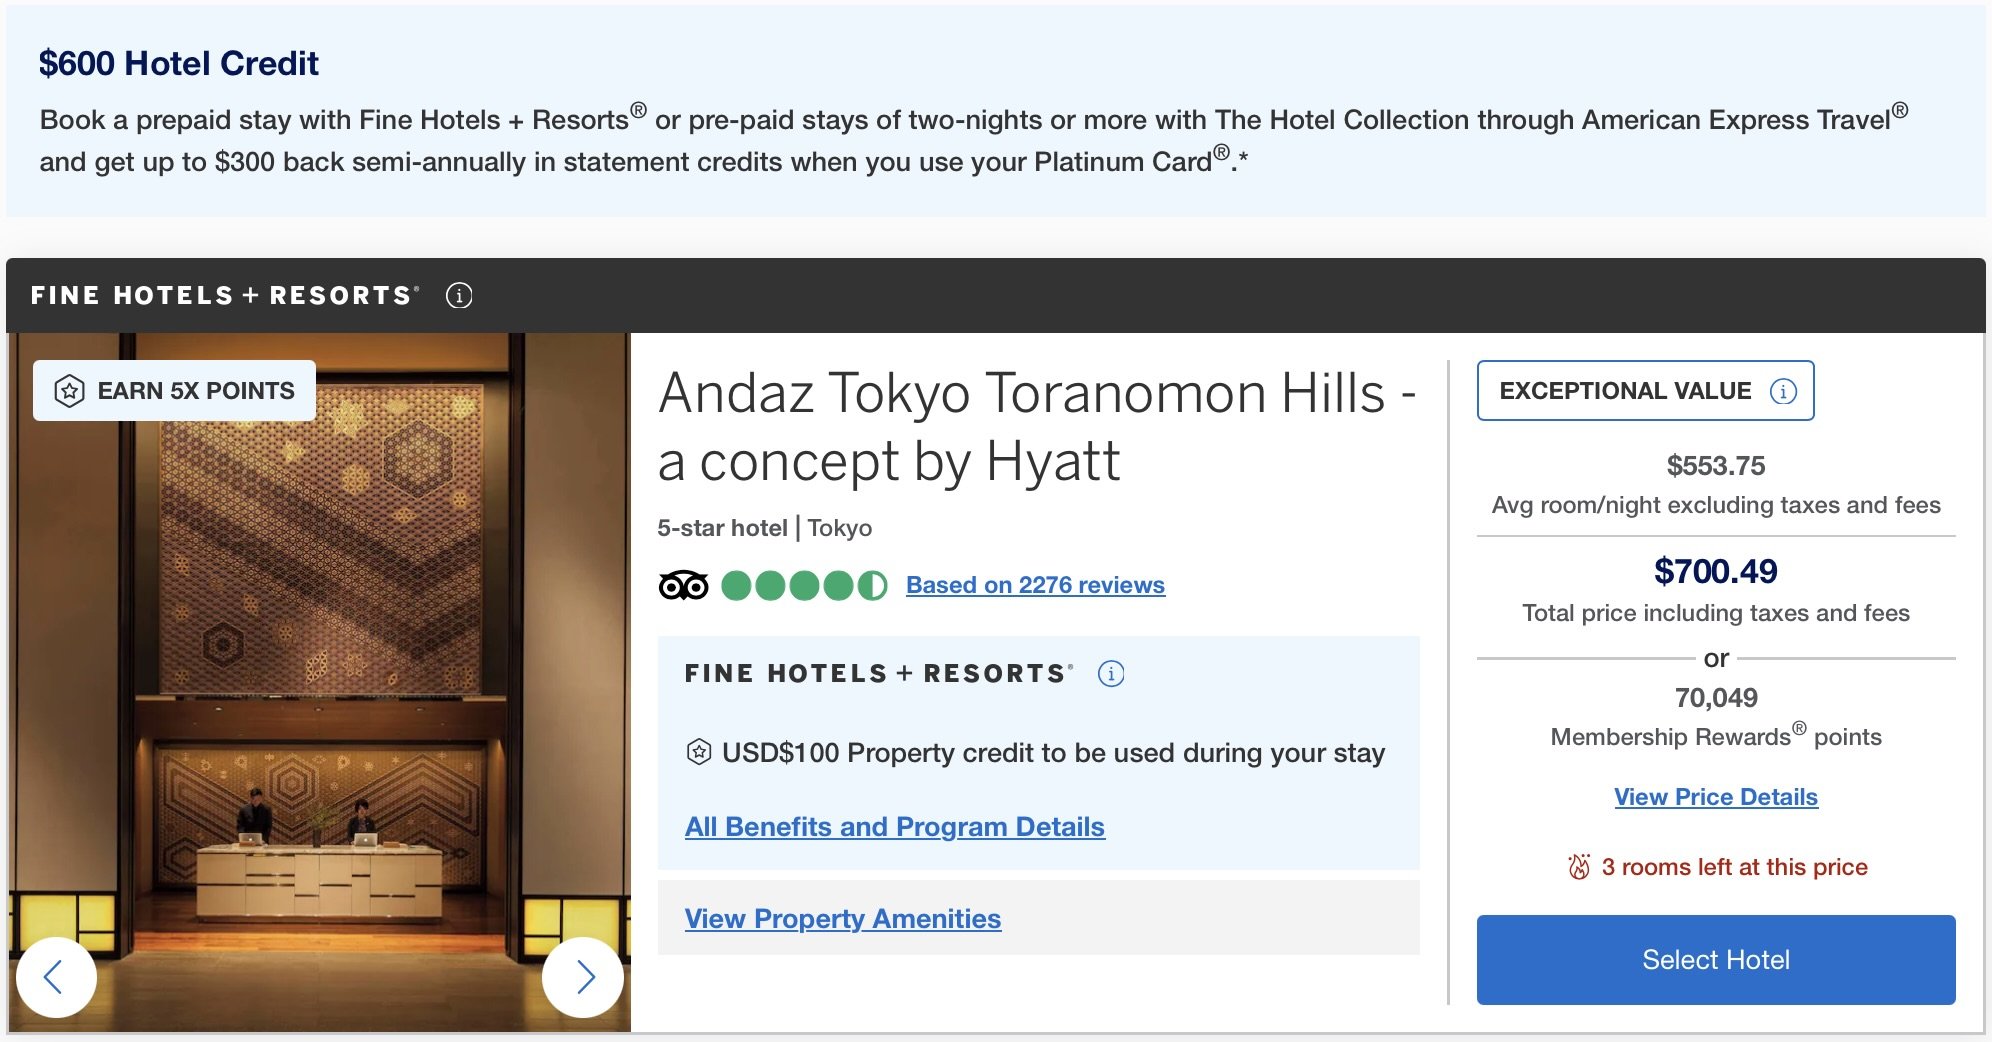Viewport: 1992px width, 1042px height.
Task: Click the Select Hotel button
Action: [x=1716, y=960]
